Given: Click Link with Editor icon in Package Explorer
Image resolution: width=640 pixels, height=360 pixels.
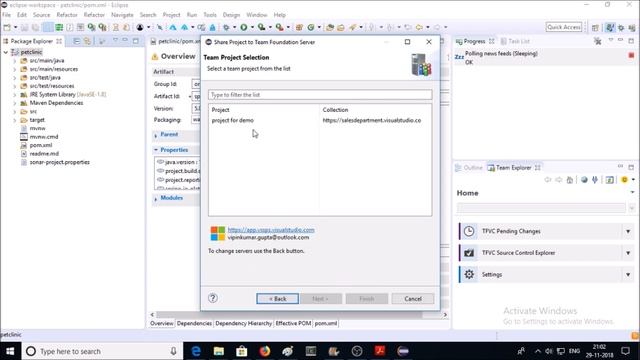Looking at the screenshot, I should (x=87, y=41).
